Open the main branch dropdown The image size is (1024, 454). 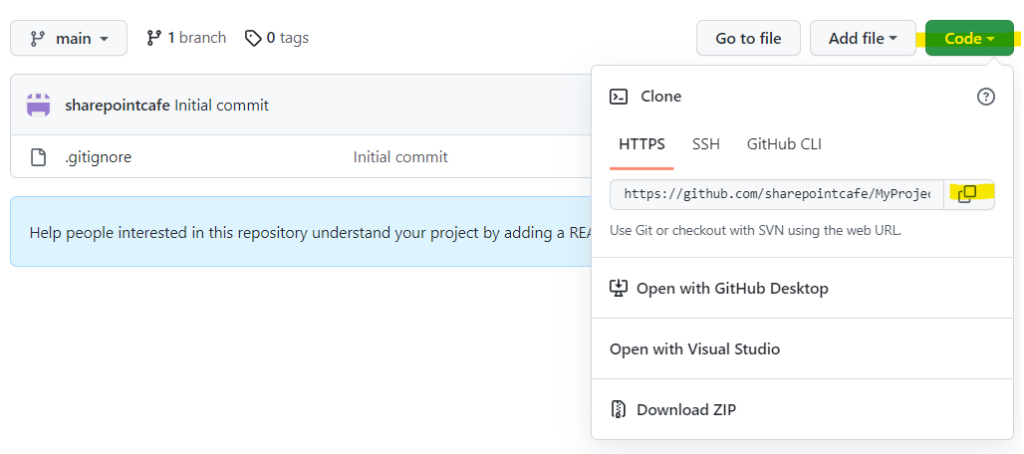tap(69, 39)
